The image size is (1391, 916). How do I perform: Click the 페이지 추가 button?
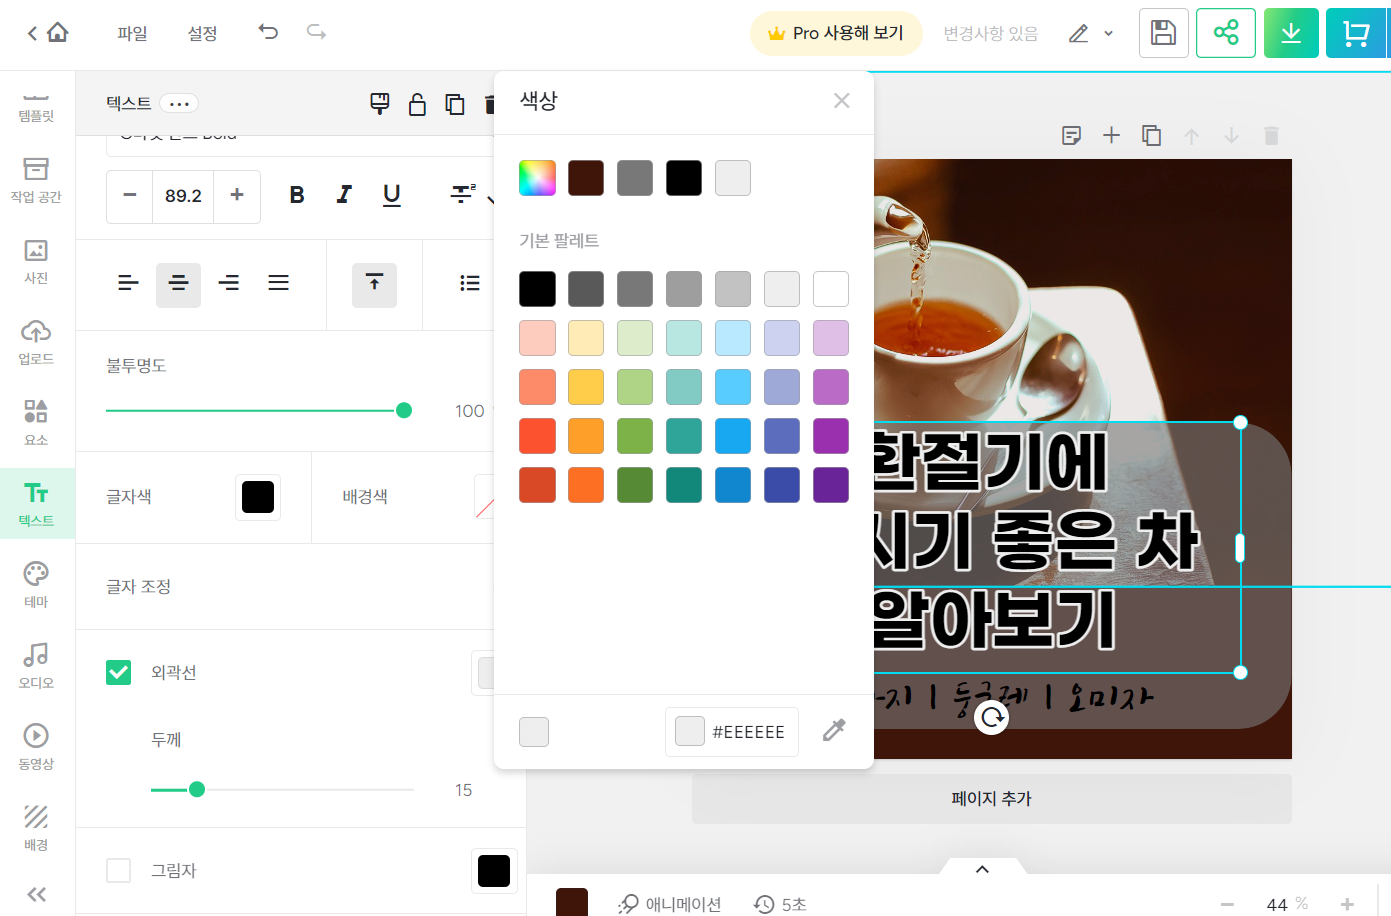pyautogui.click(x=990, y=798)
